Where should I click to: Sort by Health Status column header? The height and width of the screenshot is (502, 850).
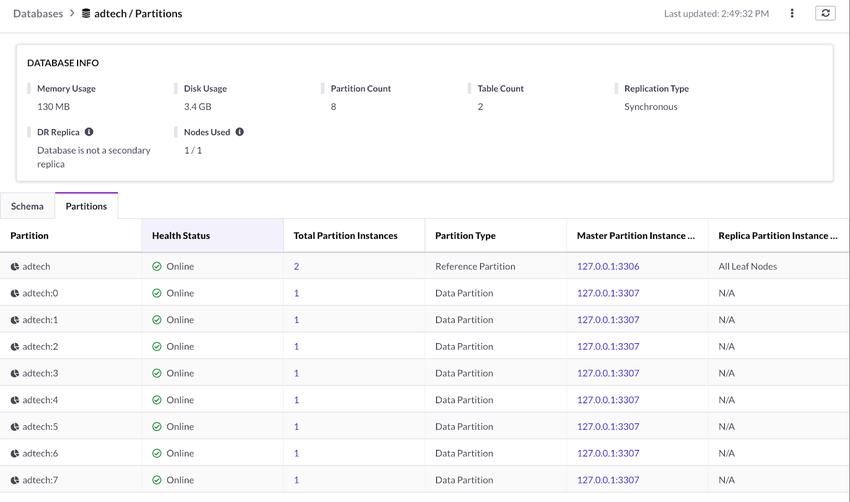click(181, 236)
